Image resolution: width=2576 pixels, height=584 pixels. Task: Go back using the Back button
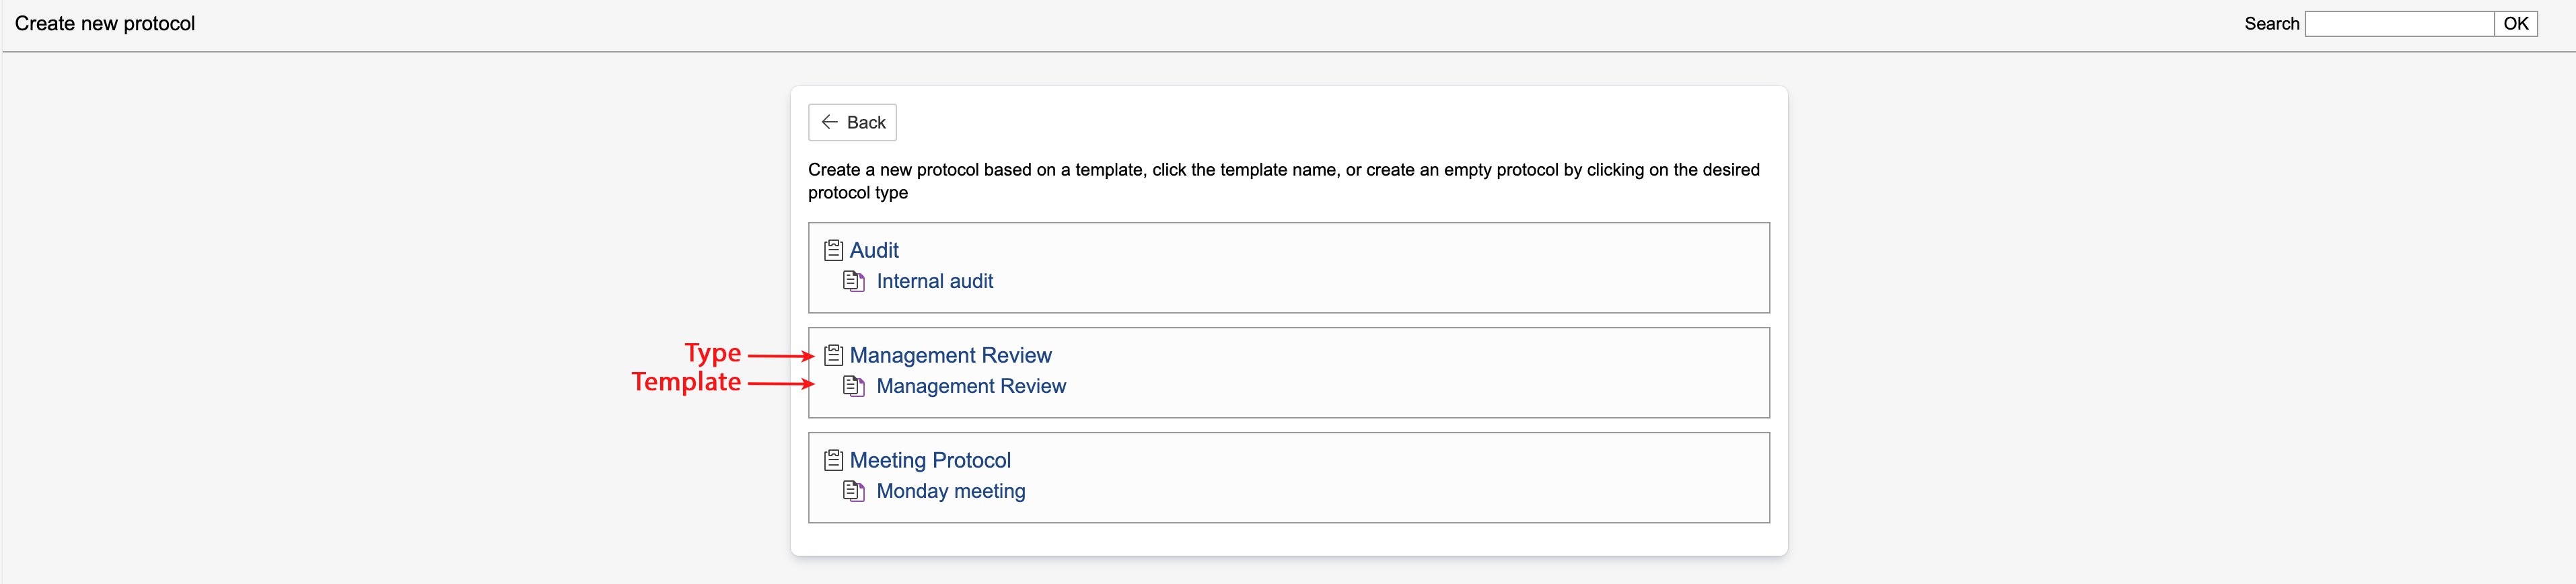pos(852,122)
